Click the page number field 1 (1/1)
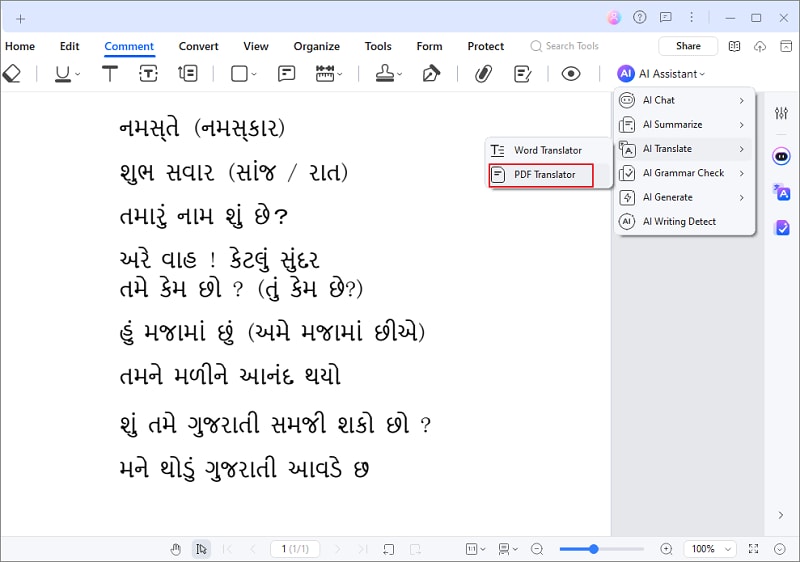 (x=295, y=549)
